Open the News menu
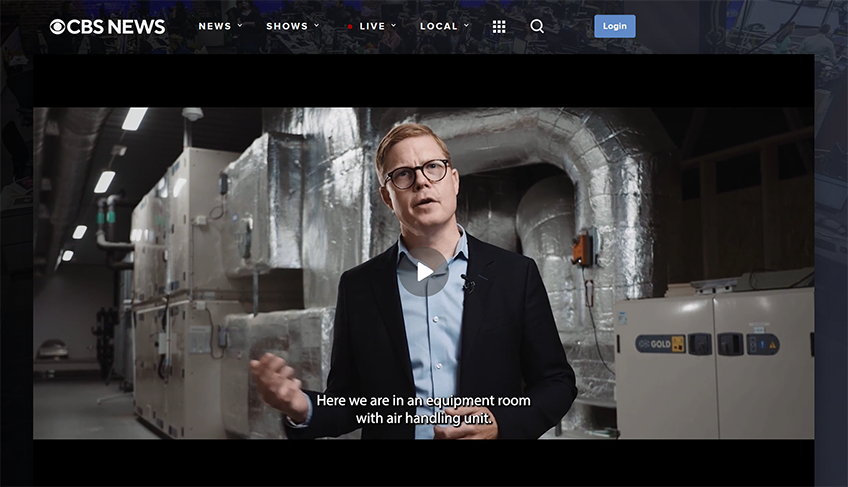The height and width of the screenshot is (487, 848). pyautogui.click(x=215, y=26)
